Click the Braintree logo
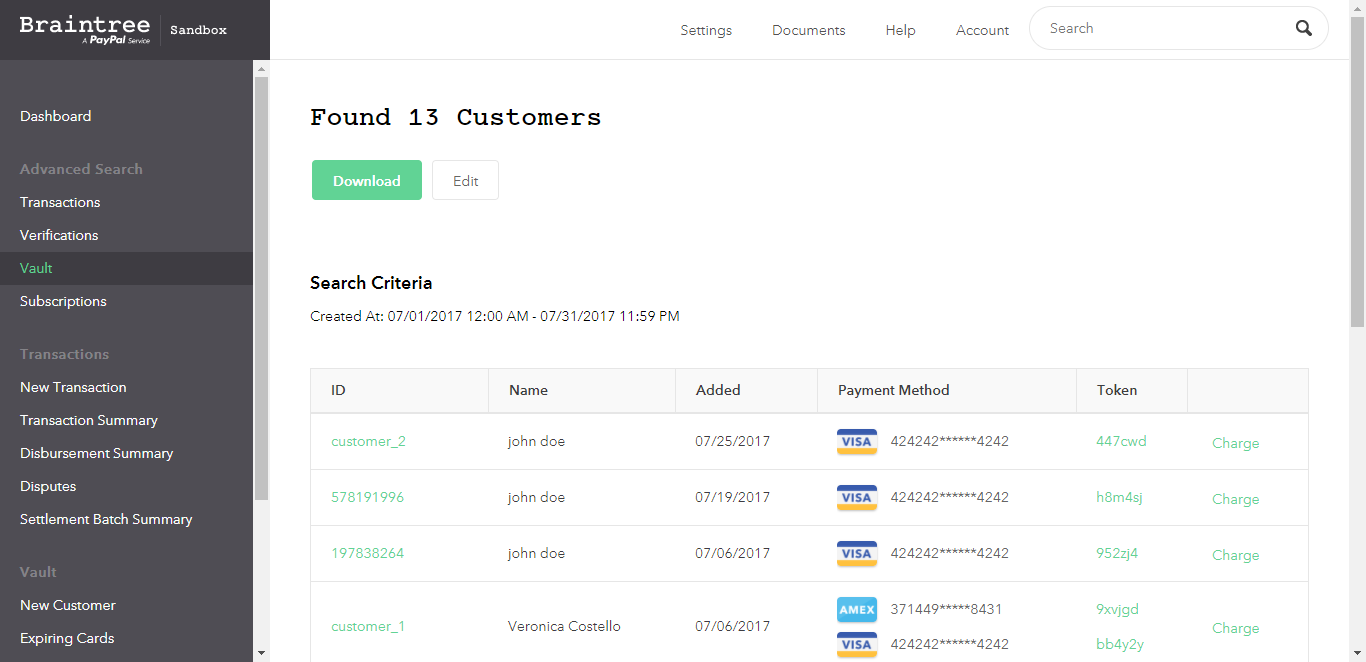The width and height of the screenshot is (1366, 662). 85,29
